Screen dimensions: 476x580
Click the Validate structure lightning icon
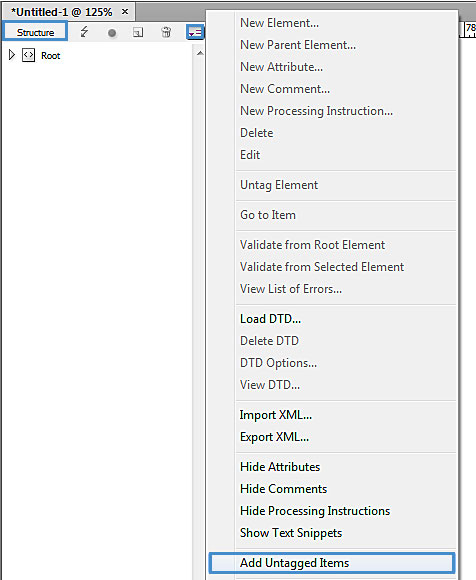point(84,32)
